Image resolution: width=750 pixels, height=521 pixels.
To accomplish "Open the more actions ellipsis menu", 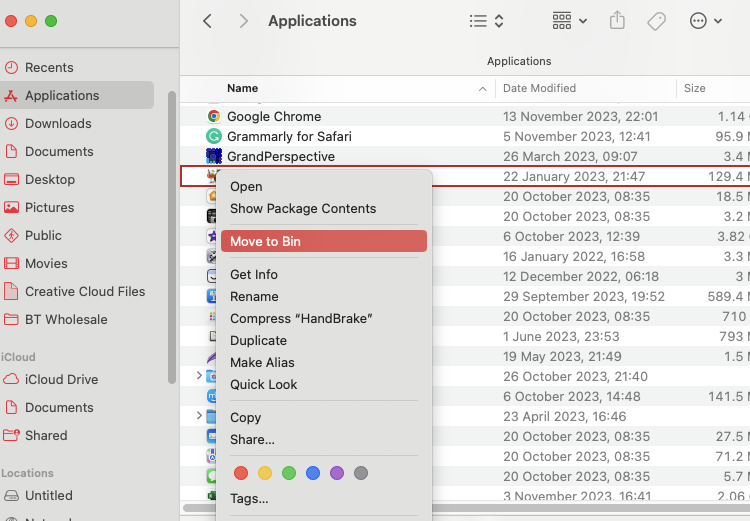I will 706,21.
